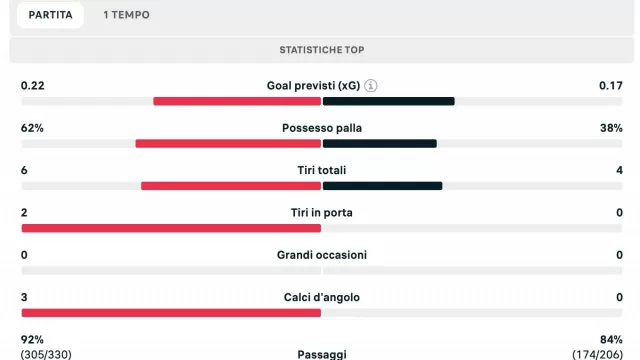
Task: Select the red Calci d'angolo bar
Action: click(171, 313)
